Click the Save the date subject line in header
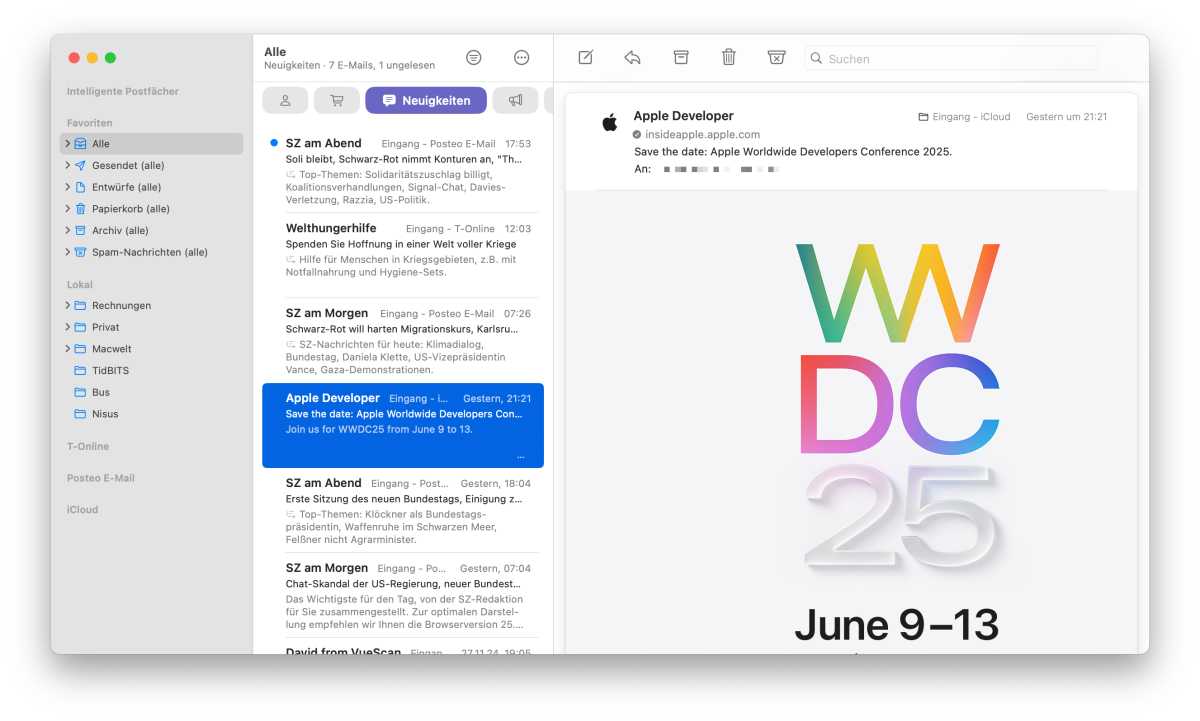The width and height of the screenshot is (1200, 721). click(x=793, y=152)
